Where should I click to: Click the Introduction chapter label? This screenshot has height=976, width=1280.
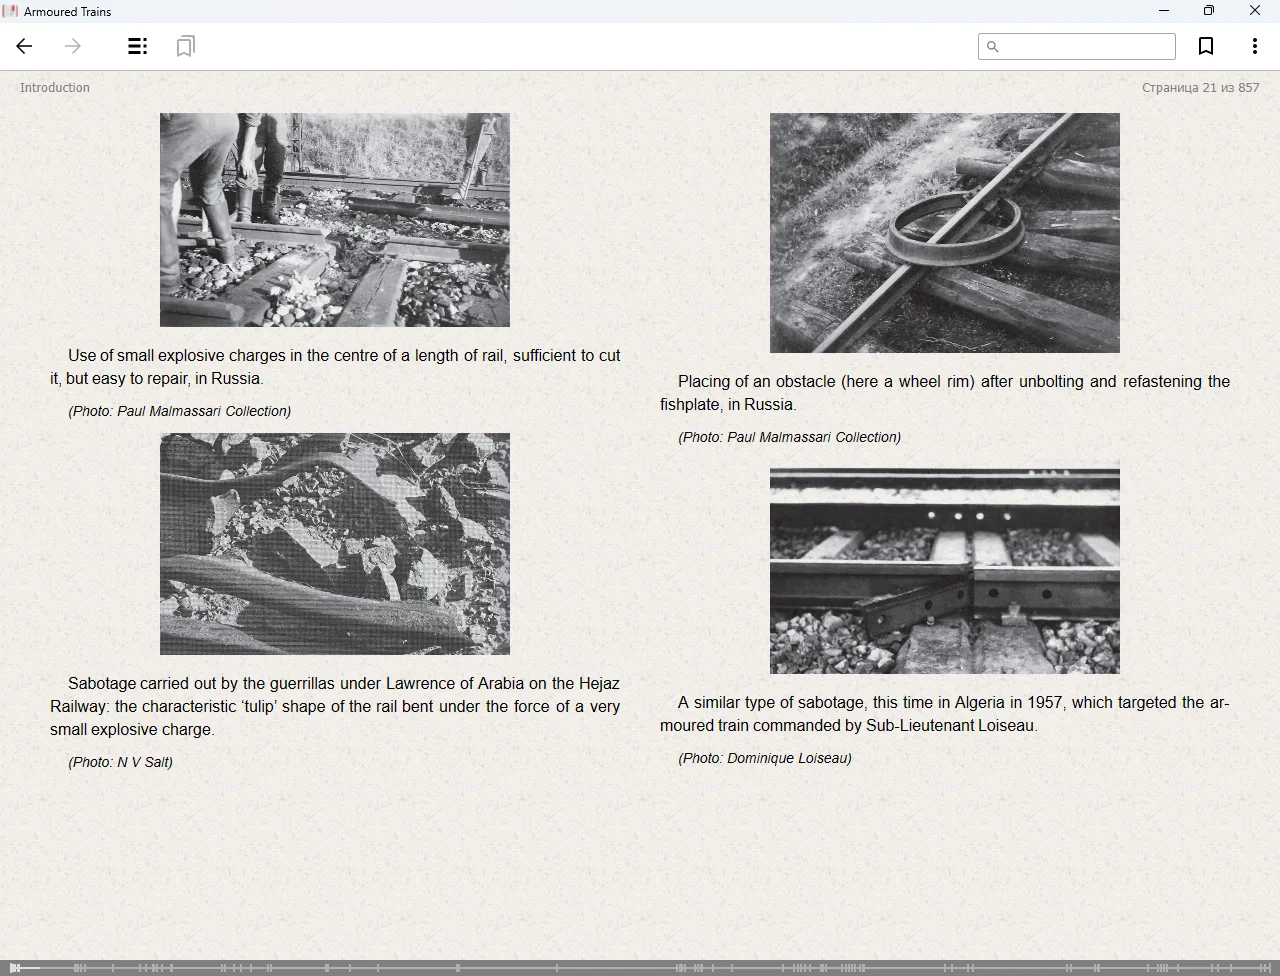55,88
